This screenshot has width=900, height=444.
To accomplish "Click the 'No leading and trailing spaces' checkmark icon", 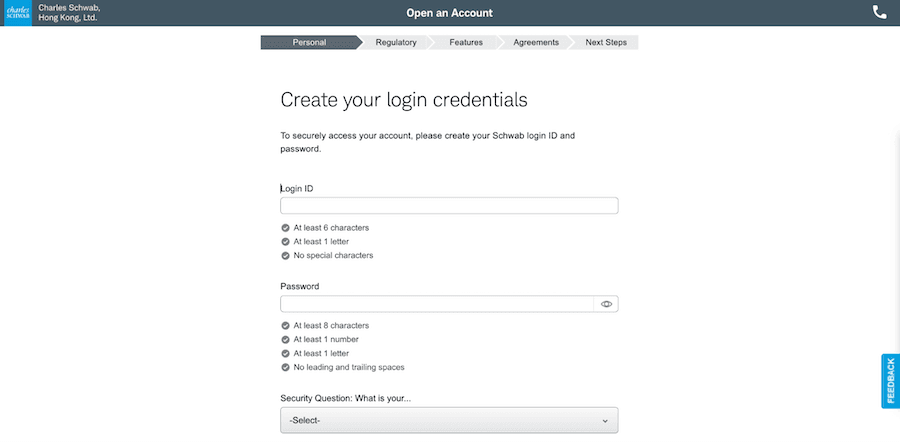I will (286, 367).
